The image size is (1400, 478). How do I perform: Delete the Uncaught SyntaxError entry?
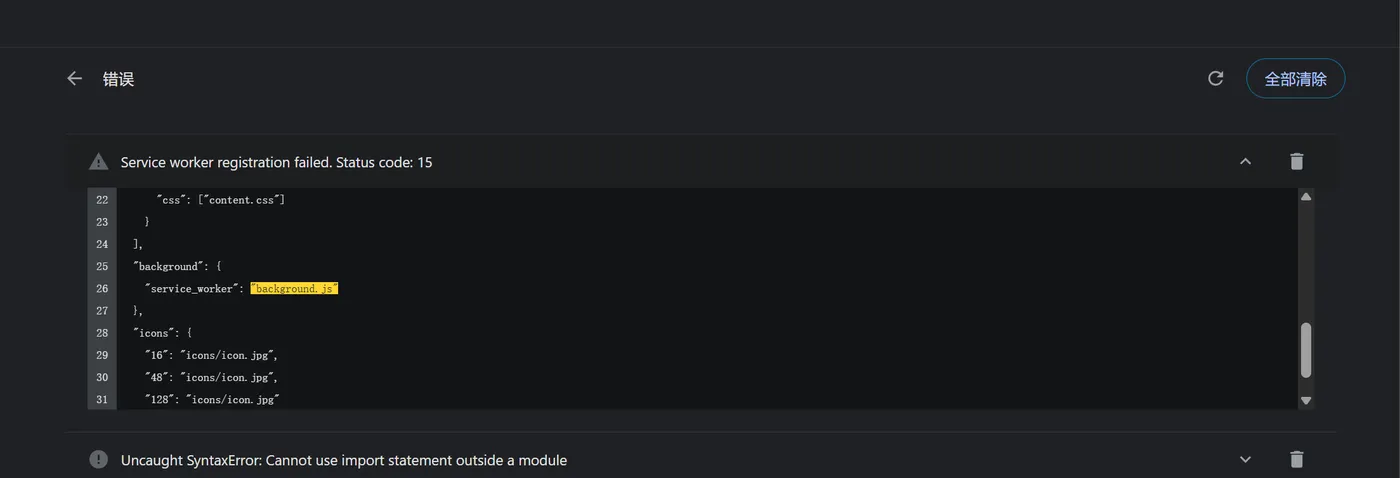(1297, 459)
